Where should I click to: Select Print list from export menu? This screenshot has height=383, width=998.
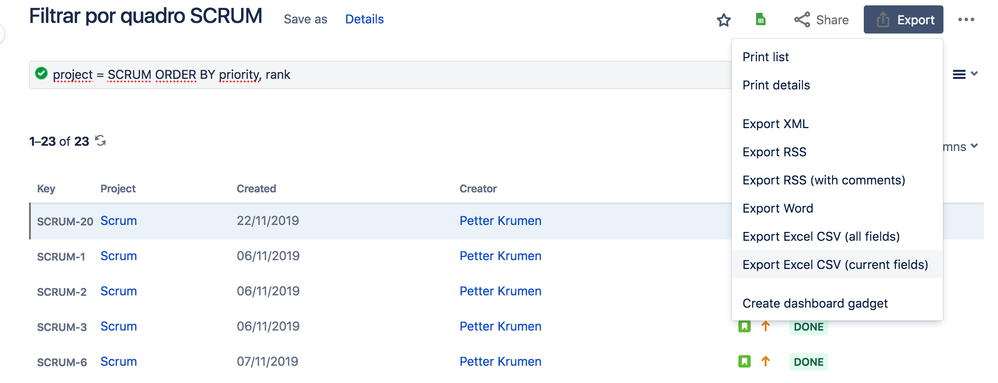click(837, 57)
